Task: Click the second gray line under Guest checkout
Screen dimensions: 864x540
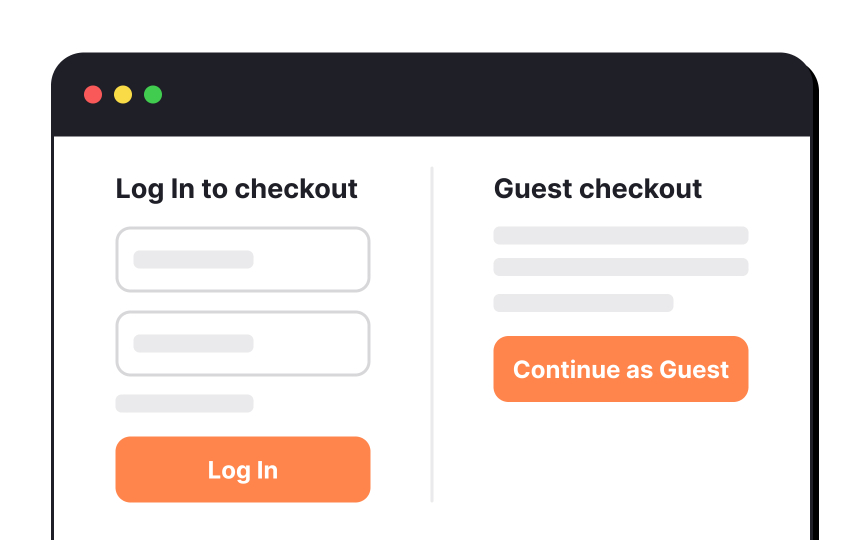Action: pyautogui.click(x=620, y=267)
